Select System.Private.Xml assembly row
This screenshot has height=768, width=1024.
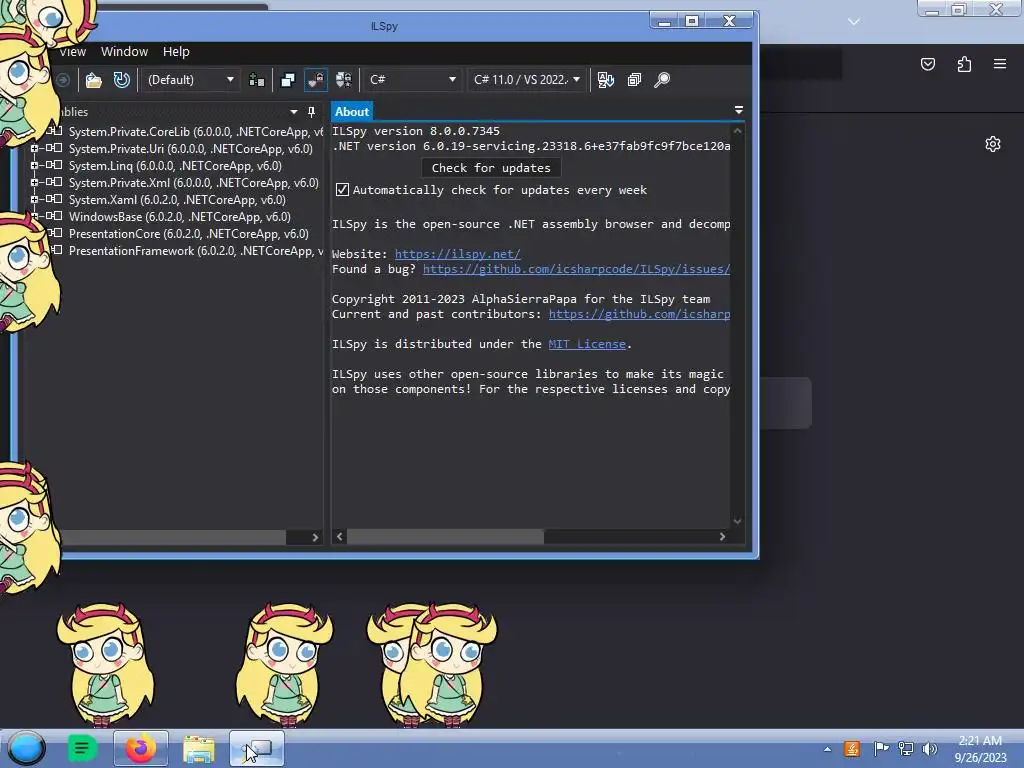pos(193,183)
